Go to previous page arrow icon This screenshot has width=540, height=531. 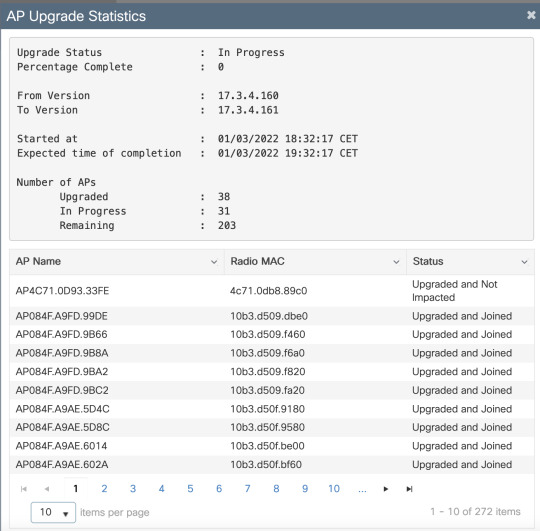[x=47, y=489]
